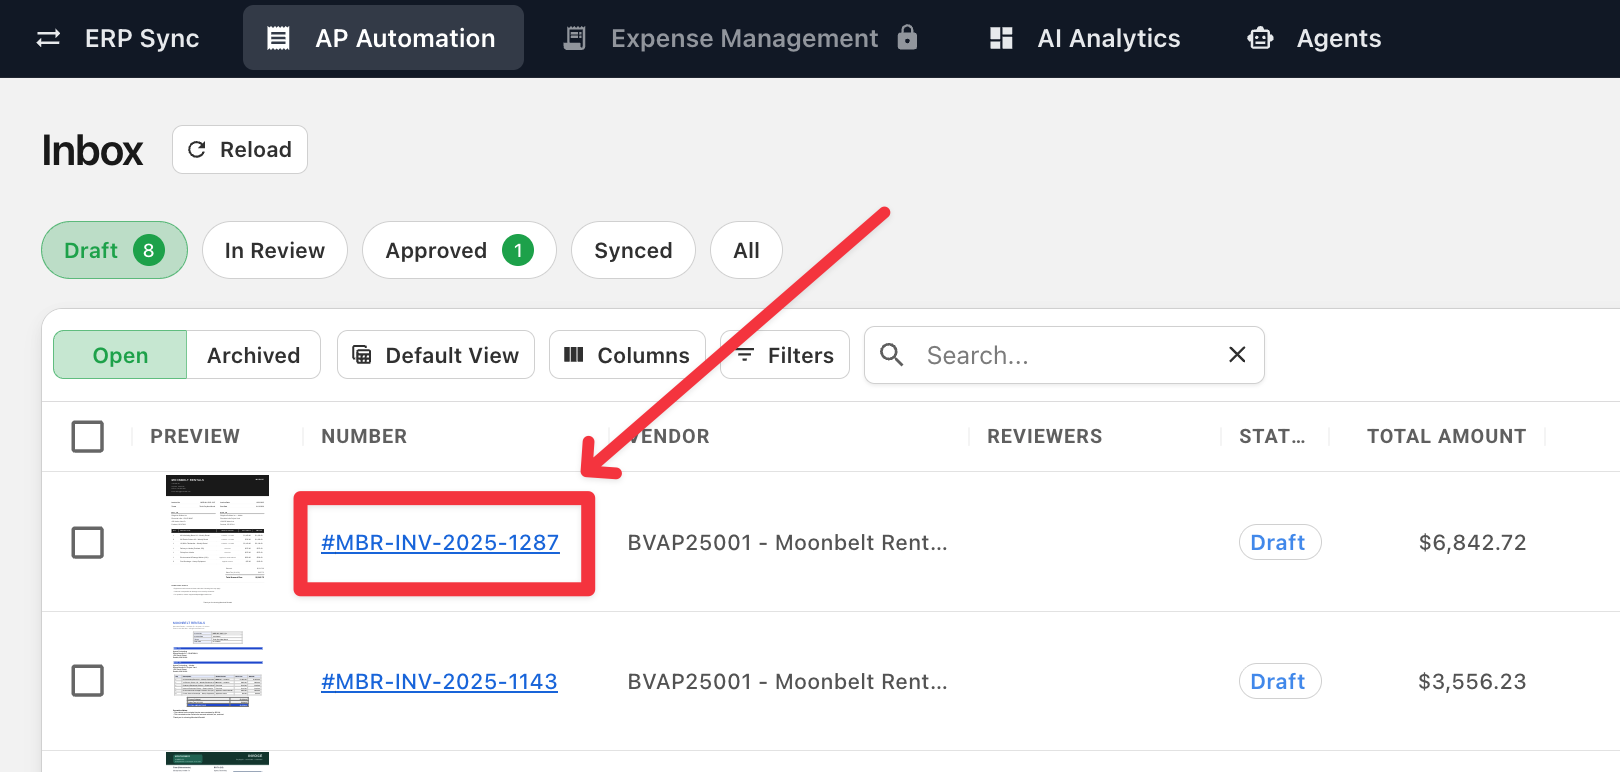This screenshot has width=1620, height=772.
Task: Open invoice link #MBR-INV-2025-1287
Action: 440,542
